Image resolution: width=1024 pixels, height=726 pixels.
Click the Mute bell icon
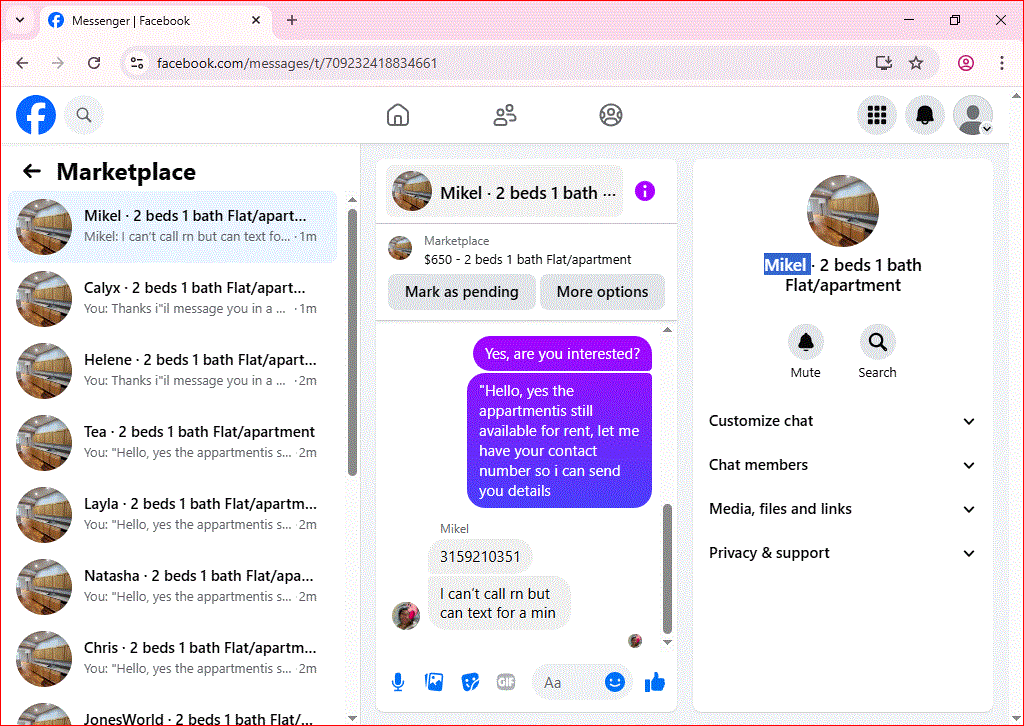point(806,341)
